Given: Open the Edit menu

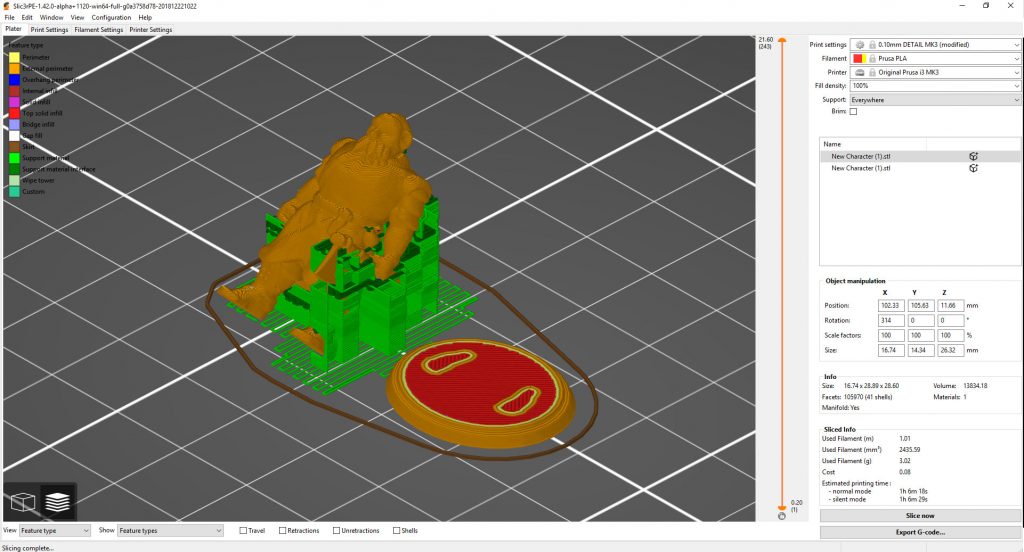Looking at the screenshot, I should (27, 18).
